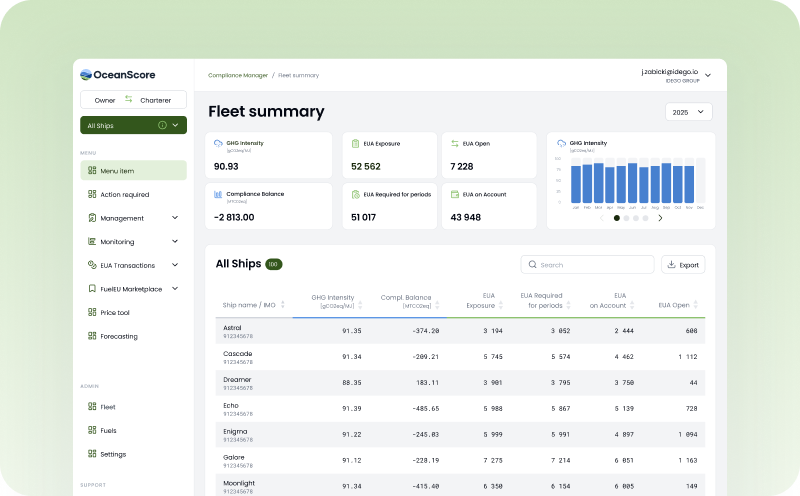Toggle Owner / Charterer swap switch

point(128,99)
